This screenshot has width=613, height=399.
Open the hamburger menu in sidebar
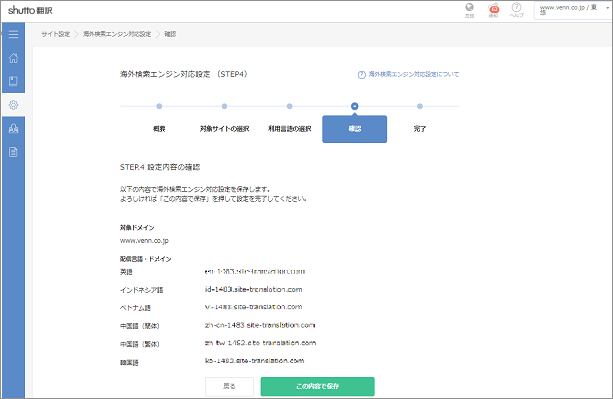pos(13,34)
